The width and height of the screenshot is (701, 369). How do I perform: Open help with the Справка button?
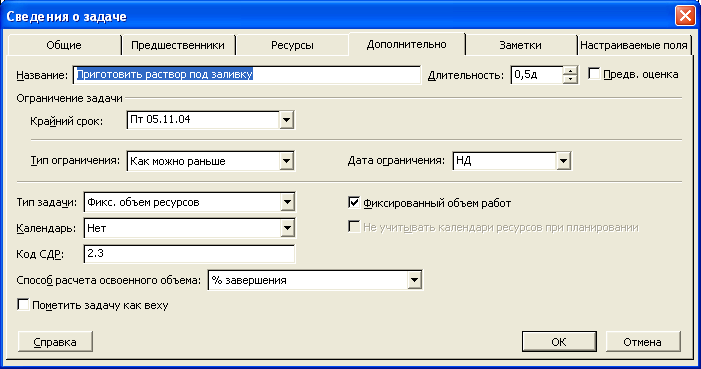coord(55,342)
